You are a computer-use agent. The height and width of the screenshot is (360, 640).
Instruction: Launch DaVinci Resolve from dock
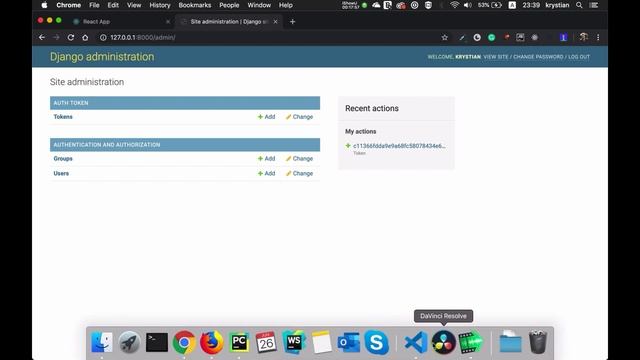pos(444,342)
